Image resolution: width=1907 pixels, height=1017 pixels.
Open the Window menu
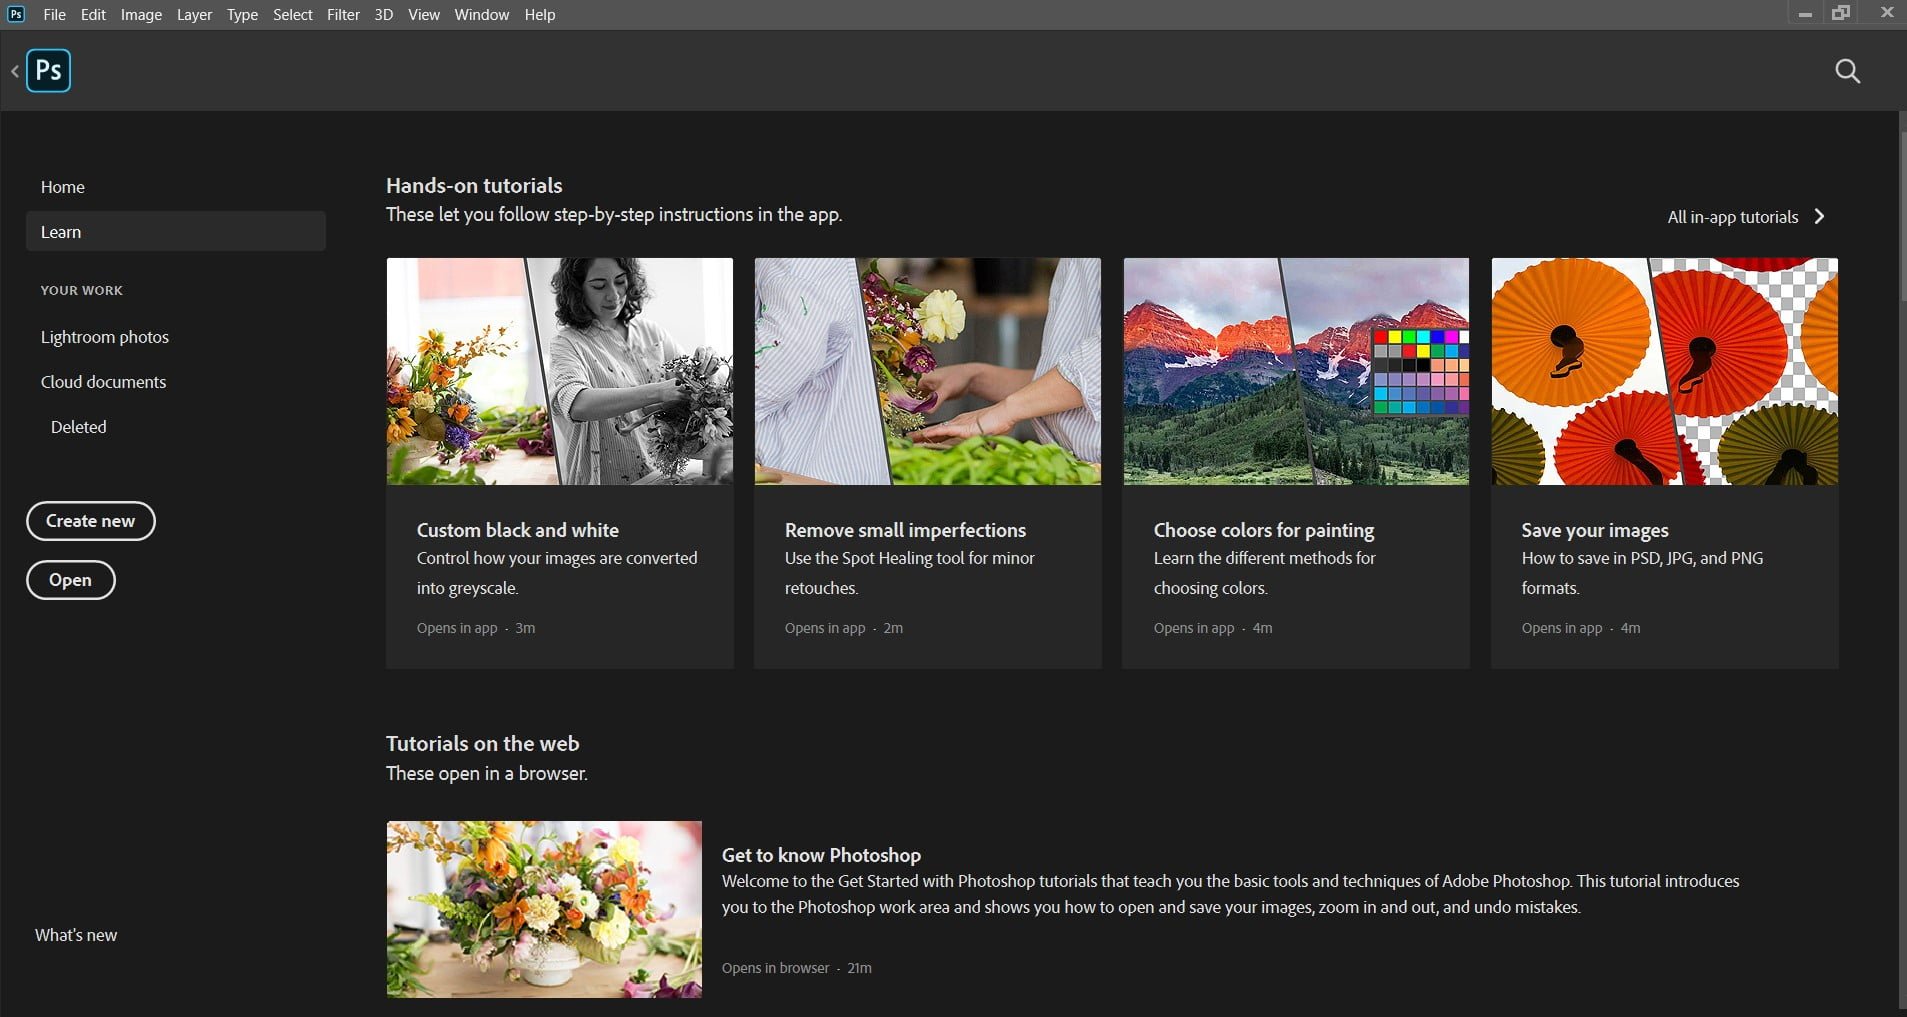click(481, 15)
